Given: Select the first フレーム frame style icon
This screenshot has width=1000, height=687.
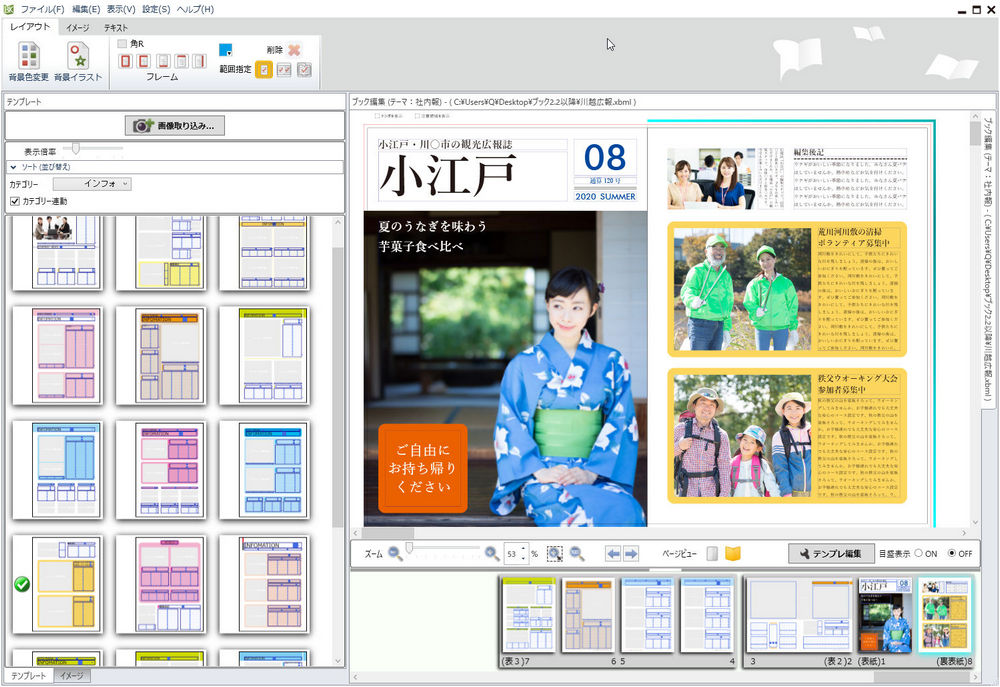Looking at the screenshot, I should [x=125, y=60].
